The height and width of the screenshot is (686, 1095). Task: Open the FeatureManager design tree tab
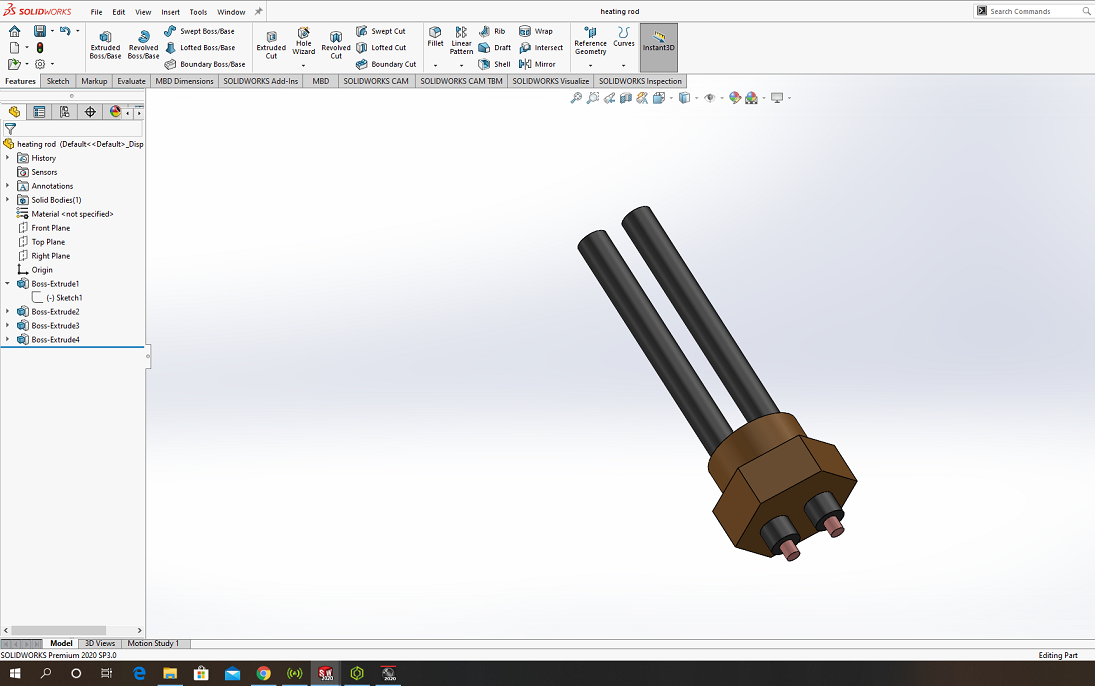click(14, 112)
